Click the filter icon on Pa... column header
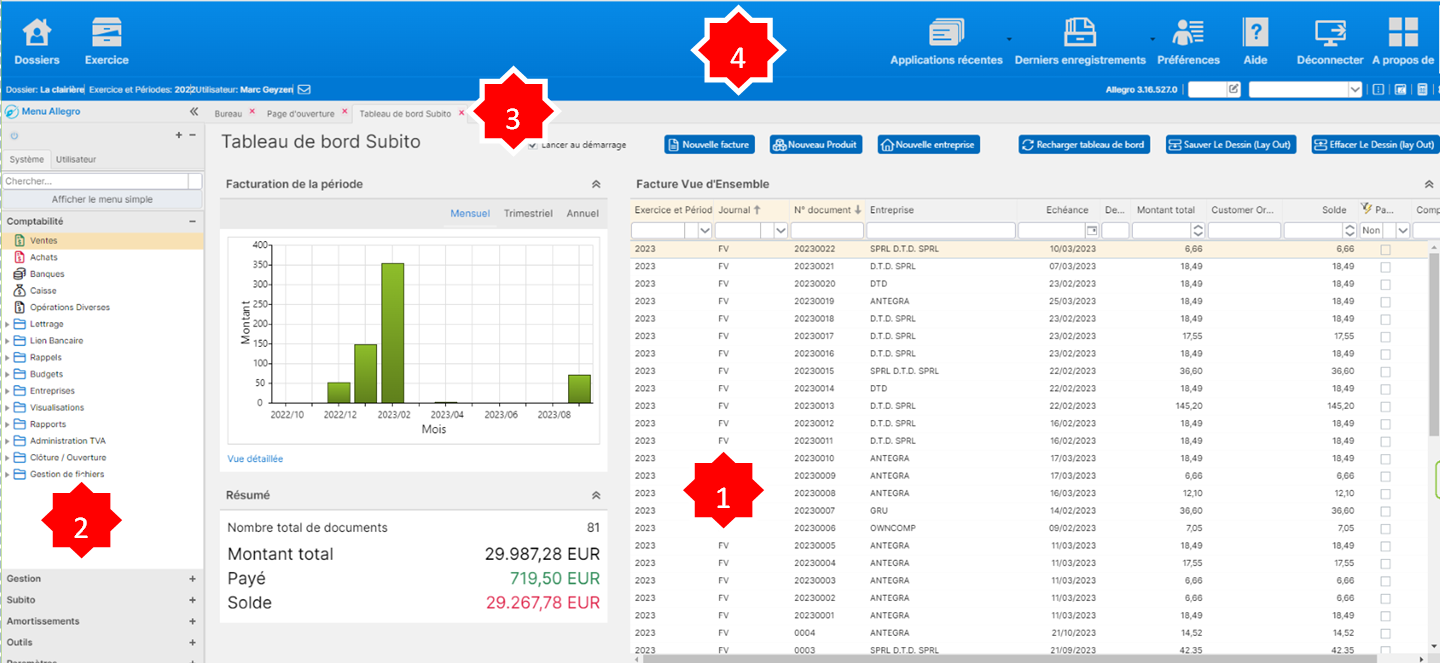Viewport: 1440px width, 663px height. click(x=1367, y=210)
